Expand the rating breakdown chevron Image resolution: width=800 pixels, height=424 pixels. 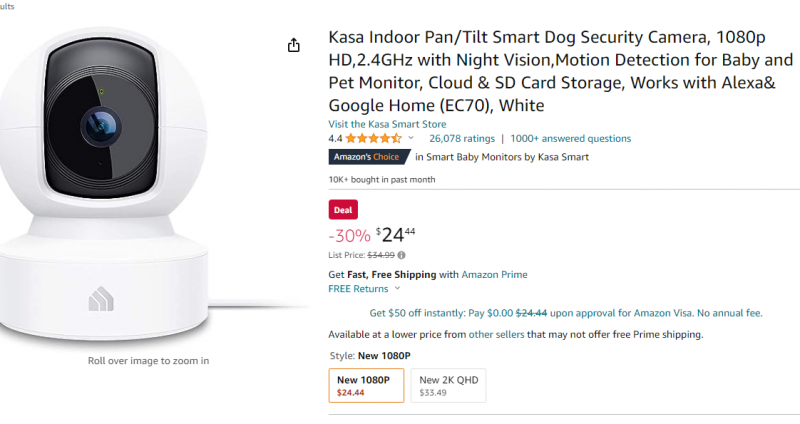pos(411,138)
